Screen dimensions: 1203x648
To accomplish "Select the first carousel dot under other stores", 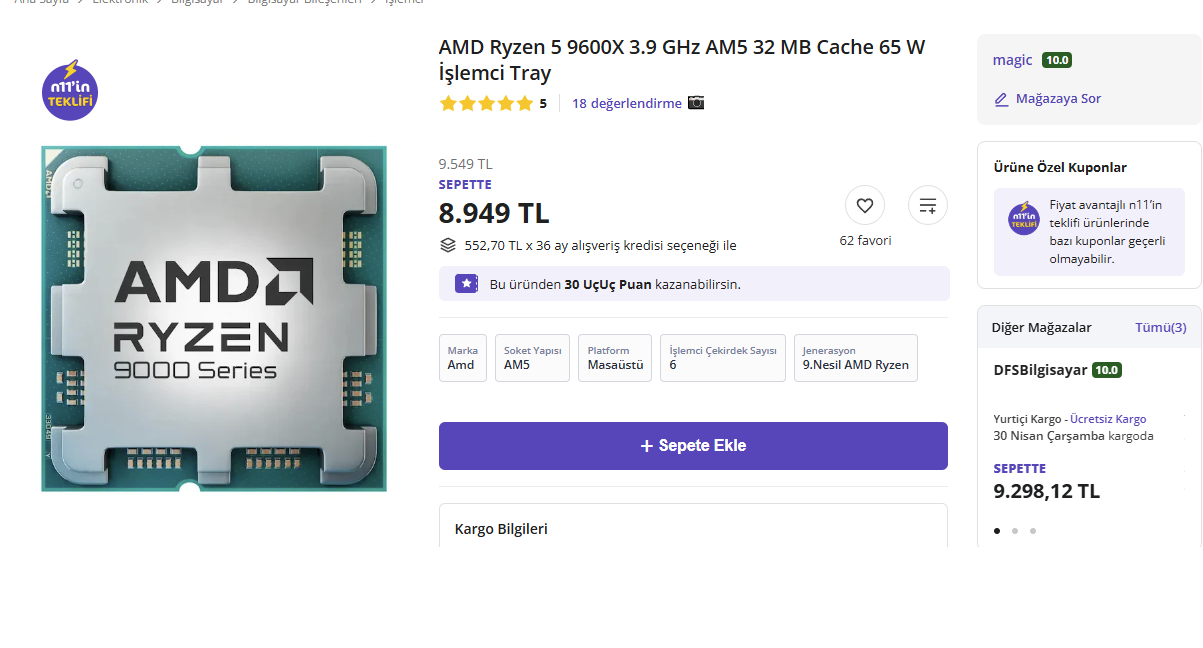I will (997, 531).
